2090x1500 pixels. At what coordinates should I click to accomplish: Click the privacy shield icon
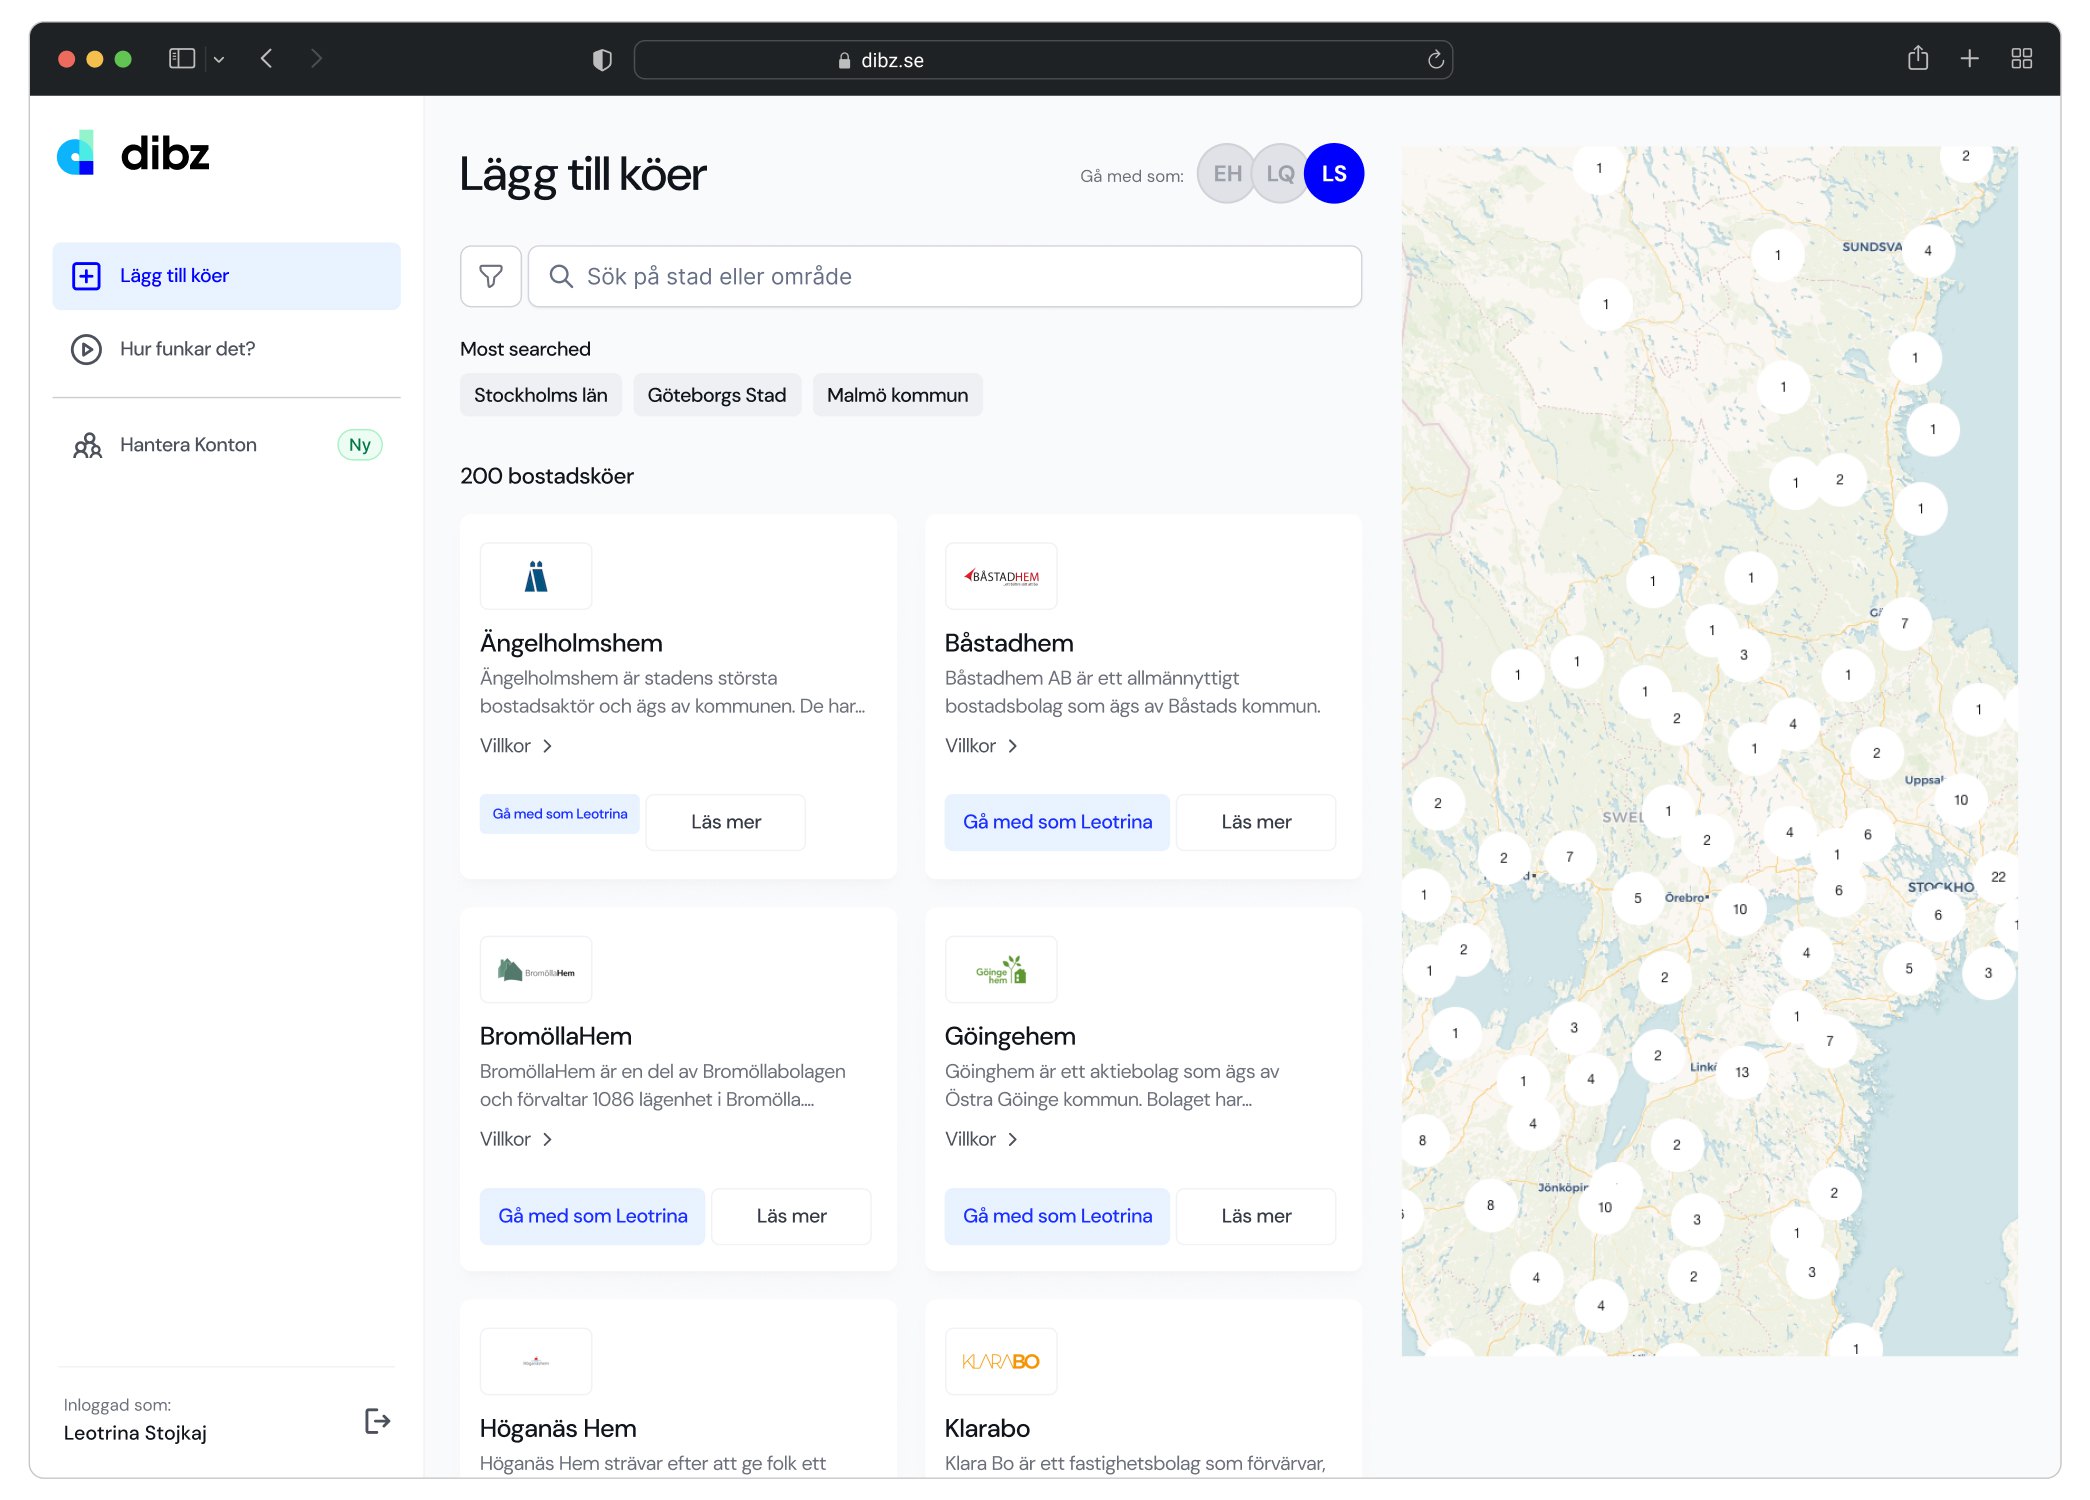[602, 60]
